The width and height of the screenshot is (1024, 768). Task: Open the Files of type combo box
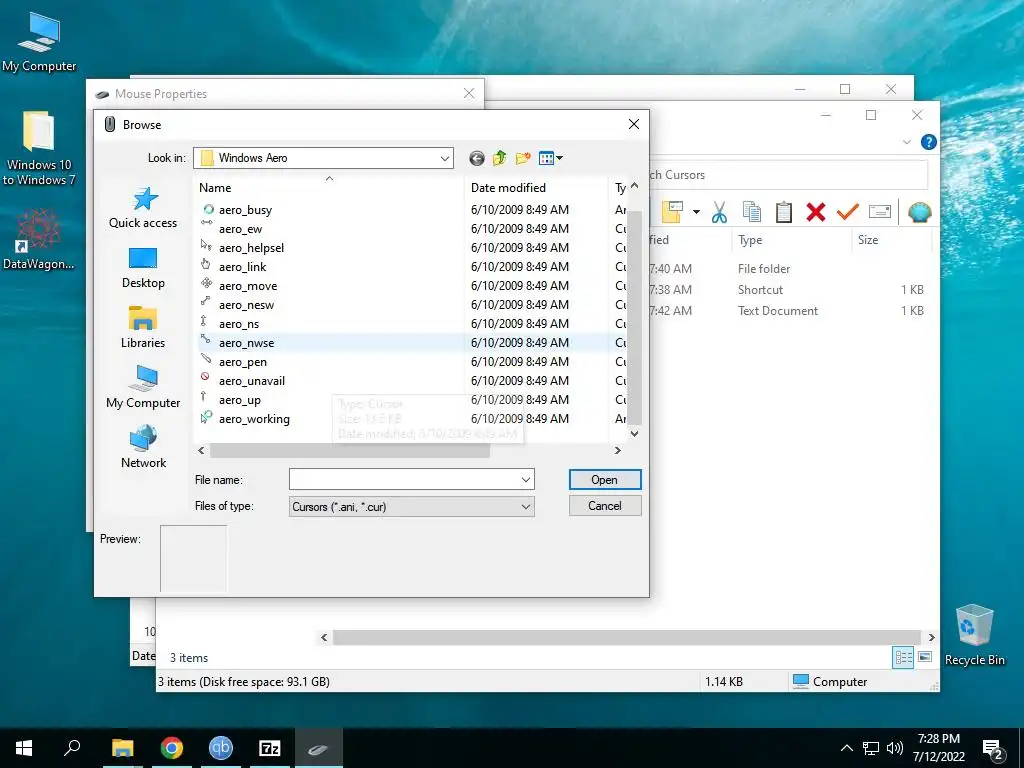coord(411,507)
